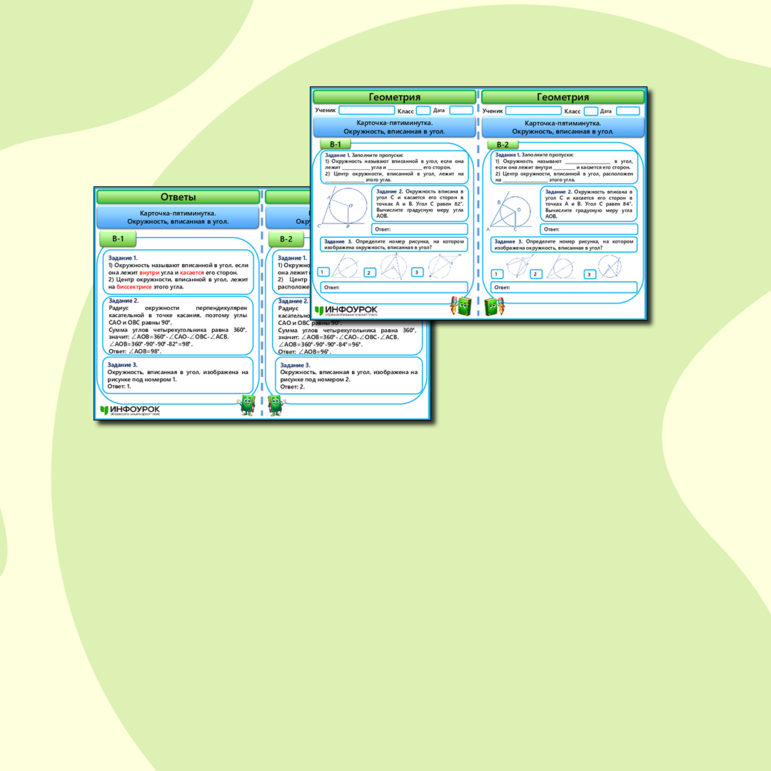Select the B-1 tab on the Ответы sheet
771x771 pixels.
pos(118,239)
